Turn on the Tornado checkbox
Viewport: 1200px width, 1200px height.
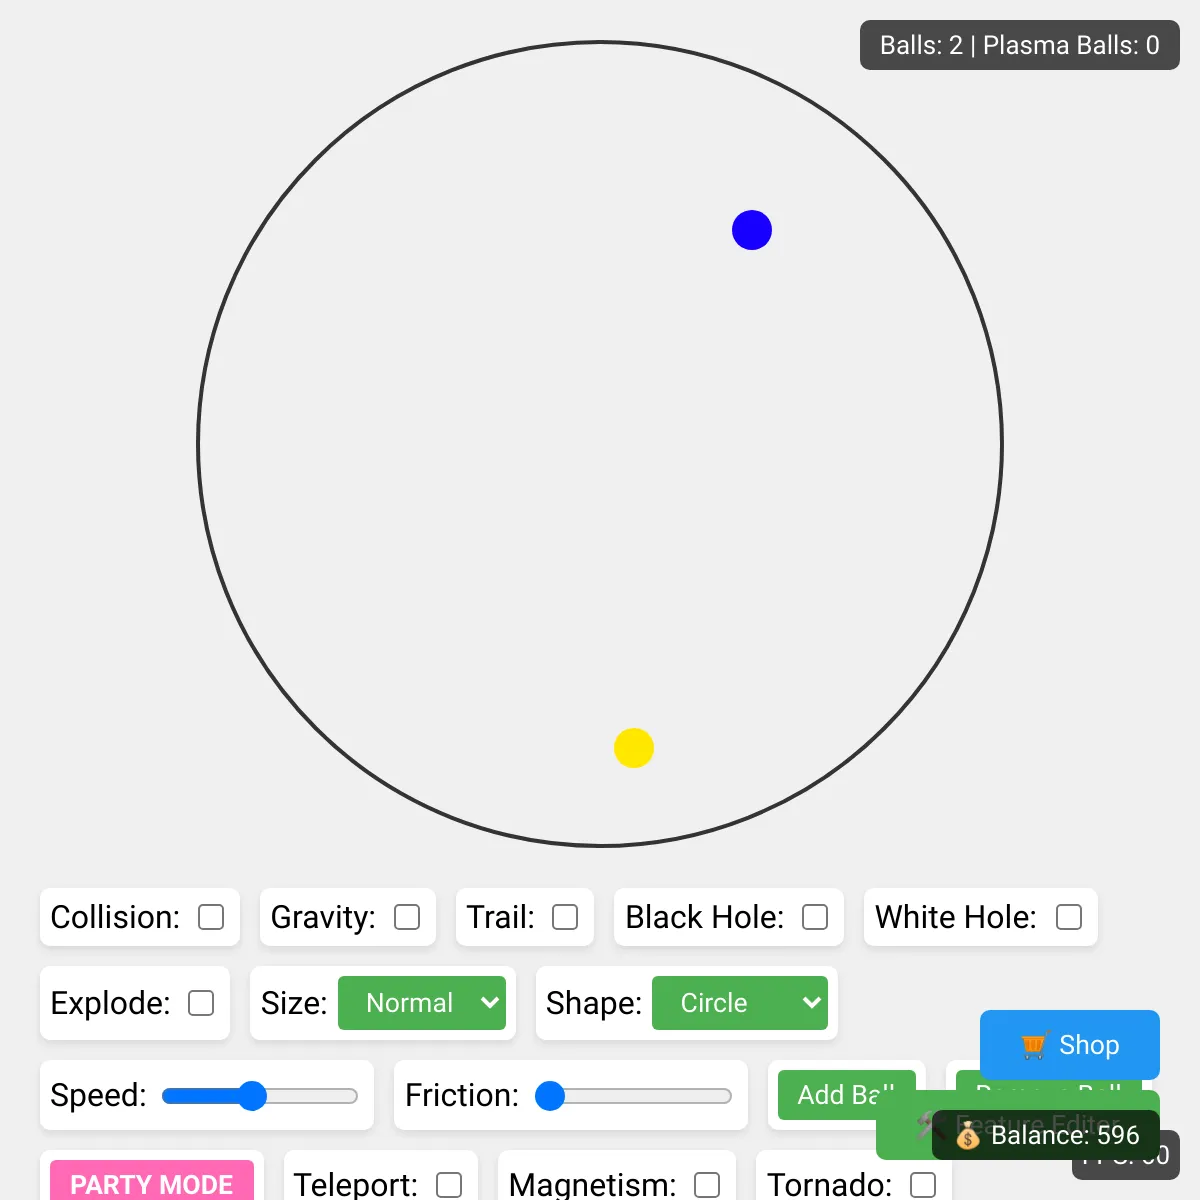923,1185
